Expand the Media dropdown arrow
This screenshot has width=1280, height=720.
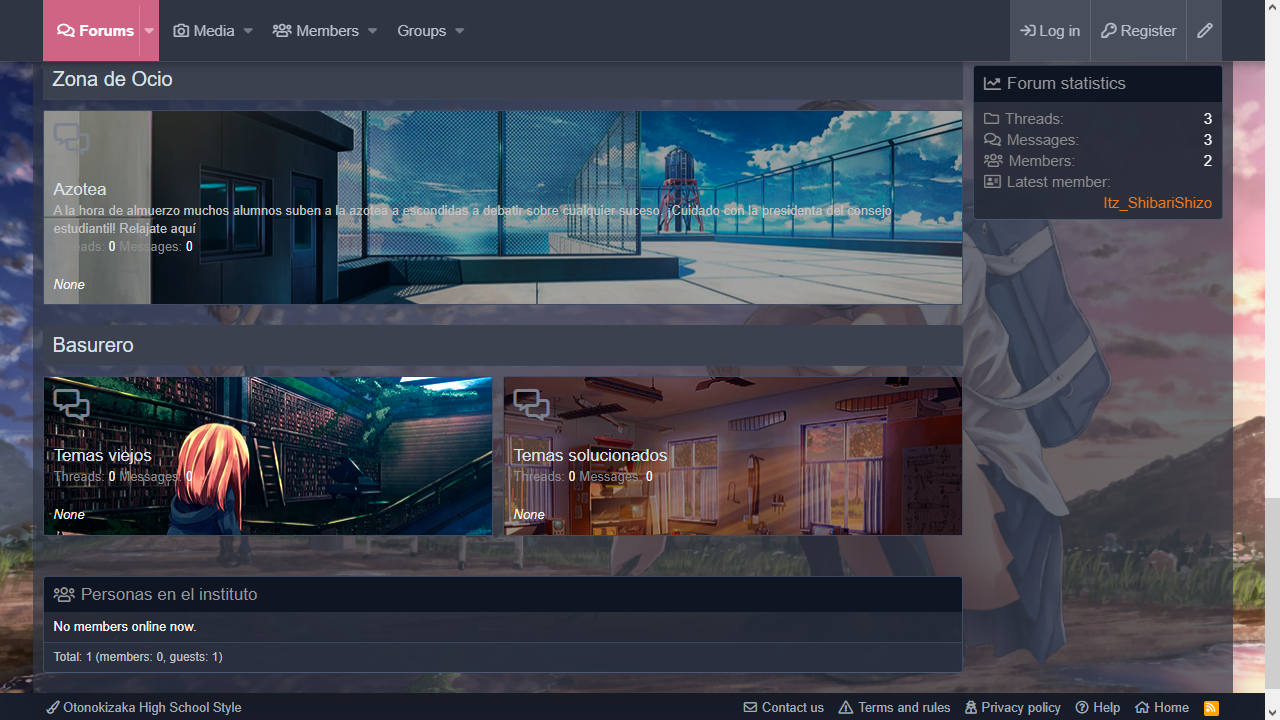coord(248,31)
